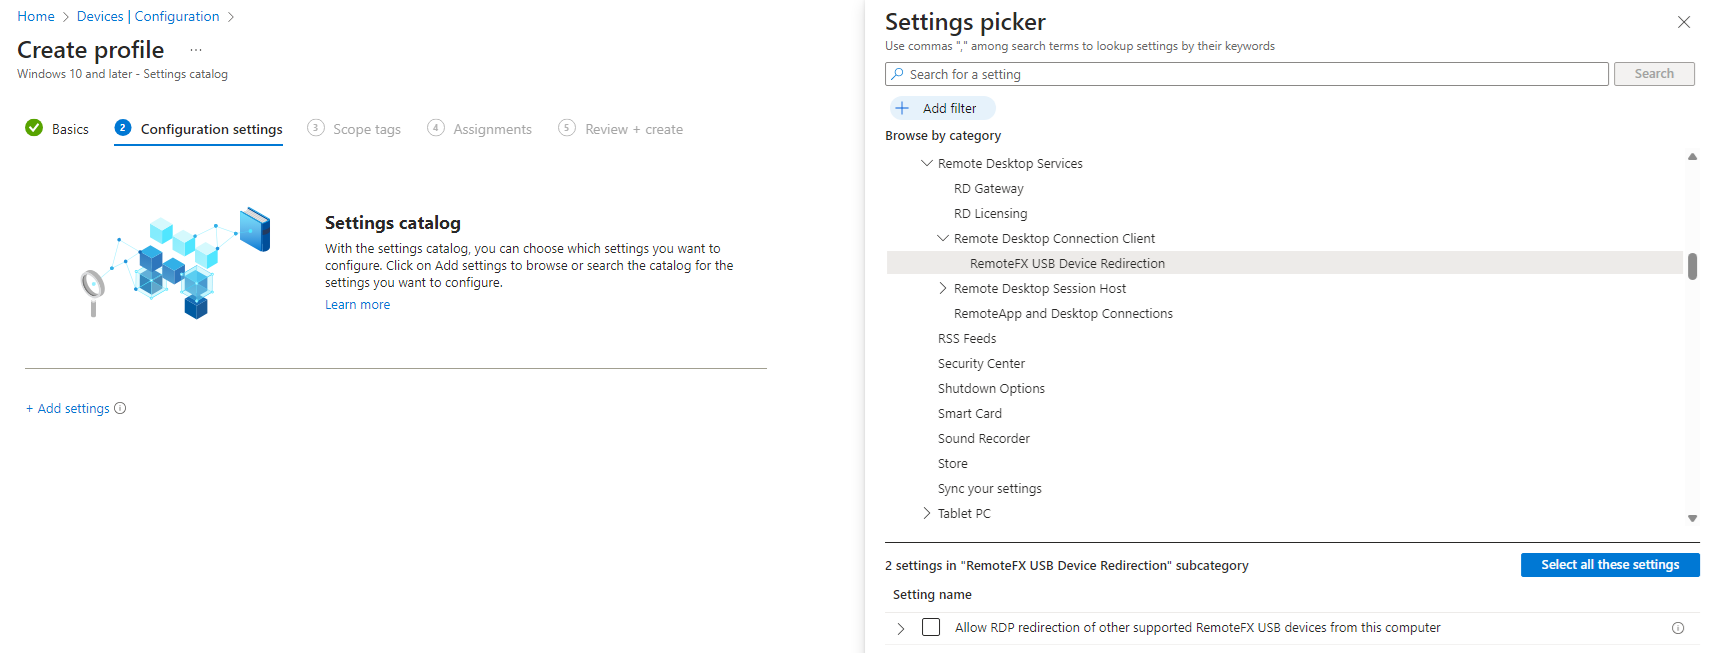
Task: Check Allow RDP redirection of RemoteFX USB devices
Action: tap(931, 627)
